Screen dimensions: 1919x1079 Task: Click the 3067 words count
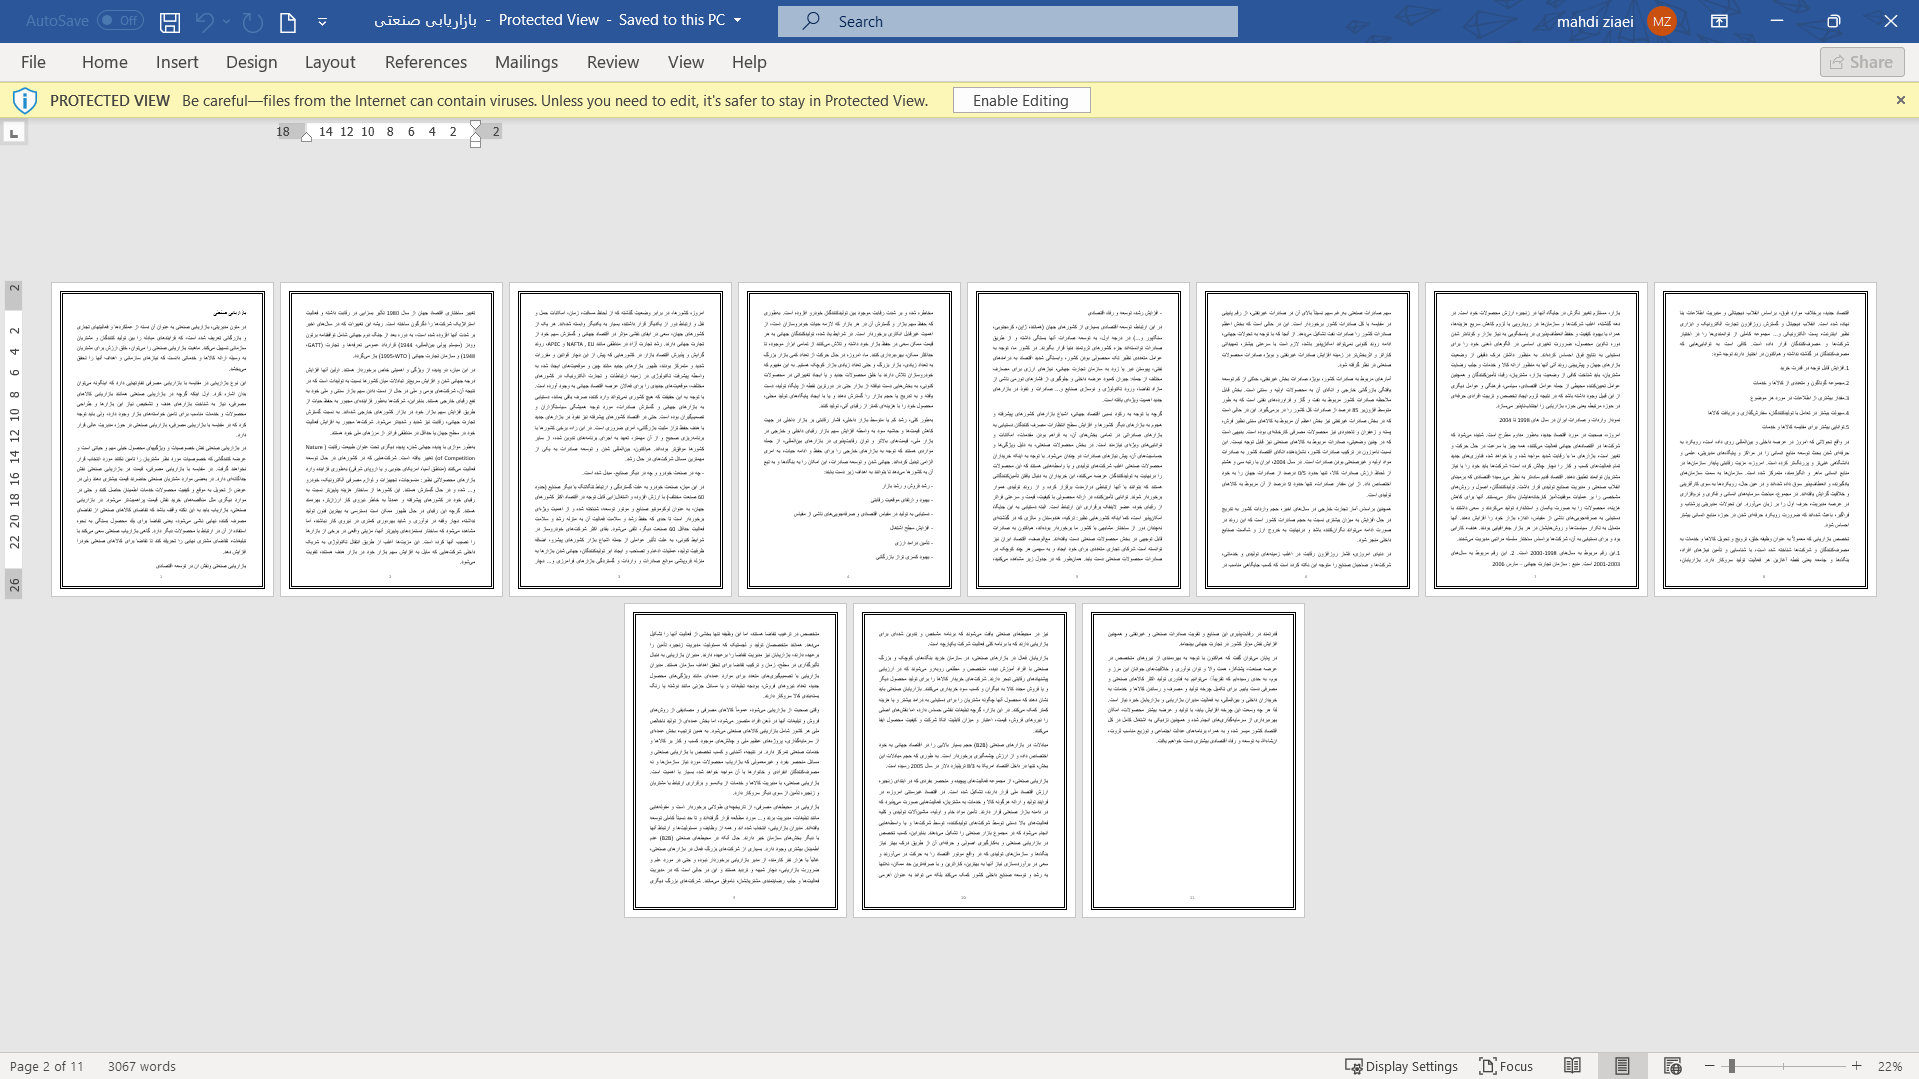[x=142, y=1066]
